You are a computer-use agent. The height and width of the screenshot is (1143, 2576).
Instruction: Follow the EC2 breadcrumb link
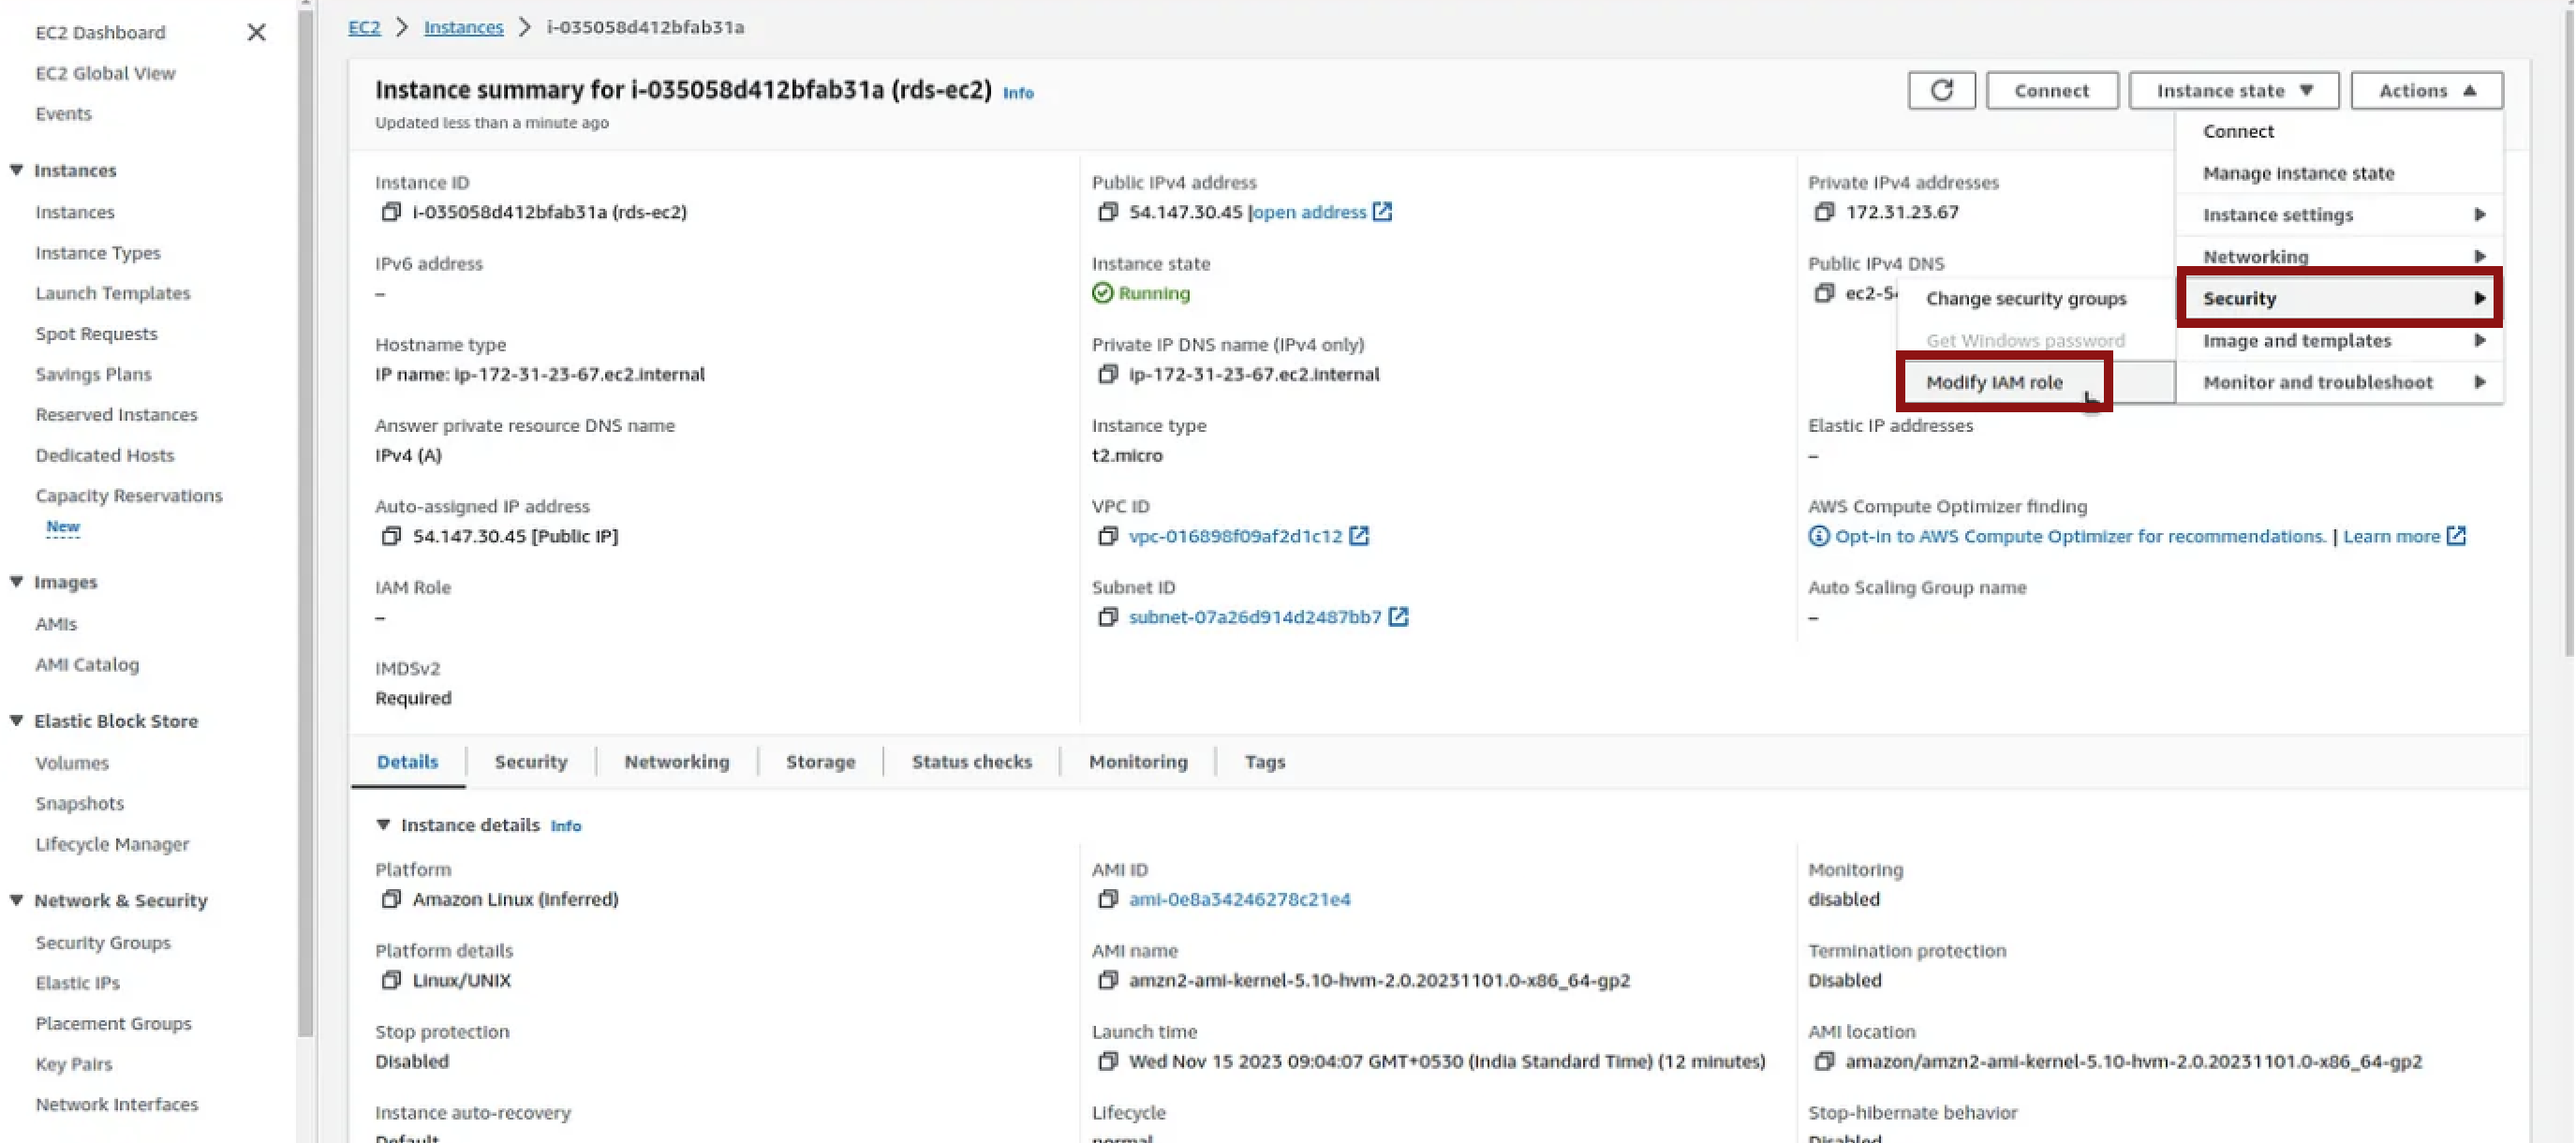(364, 27)
